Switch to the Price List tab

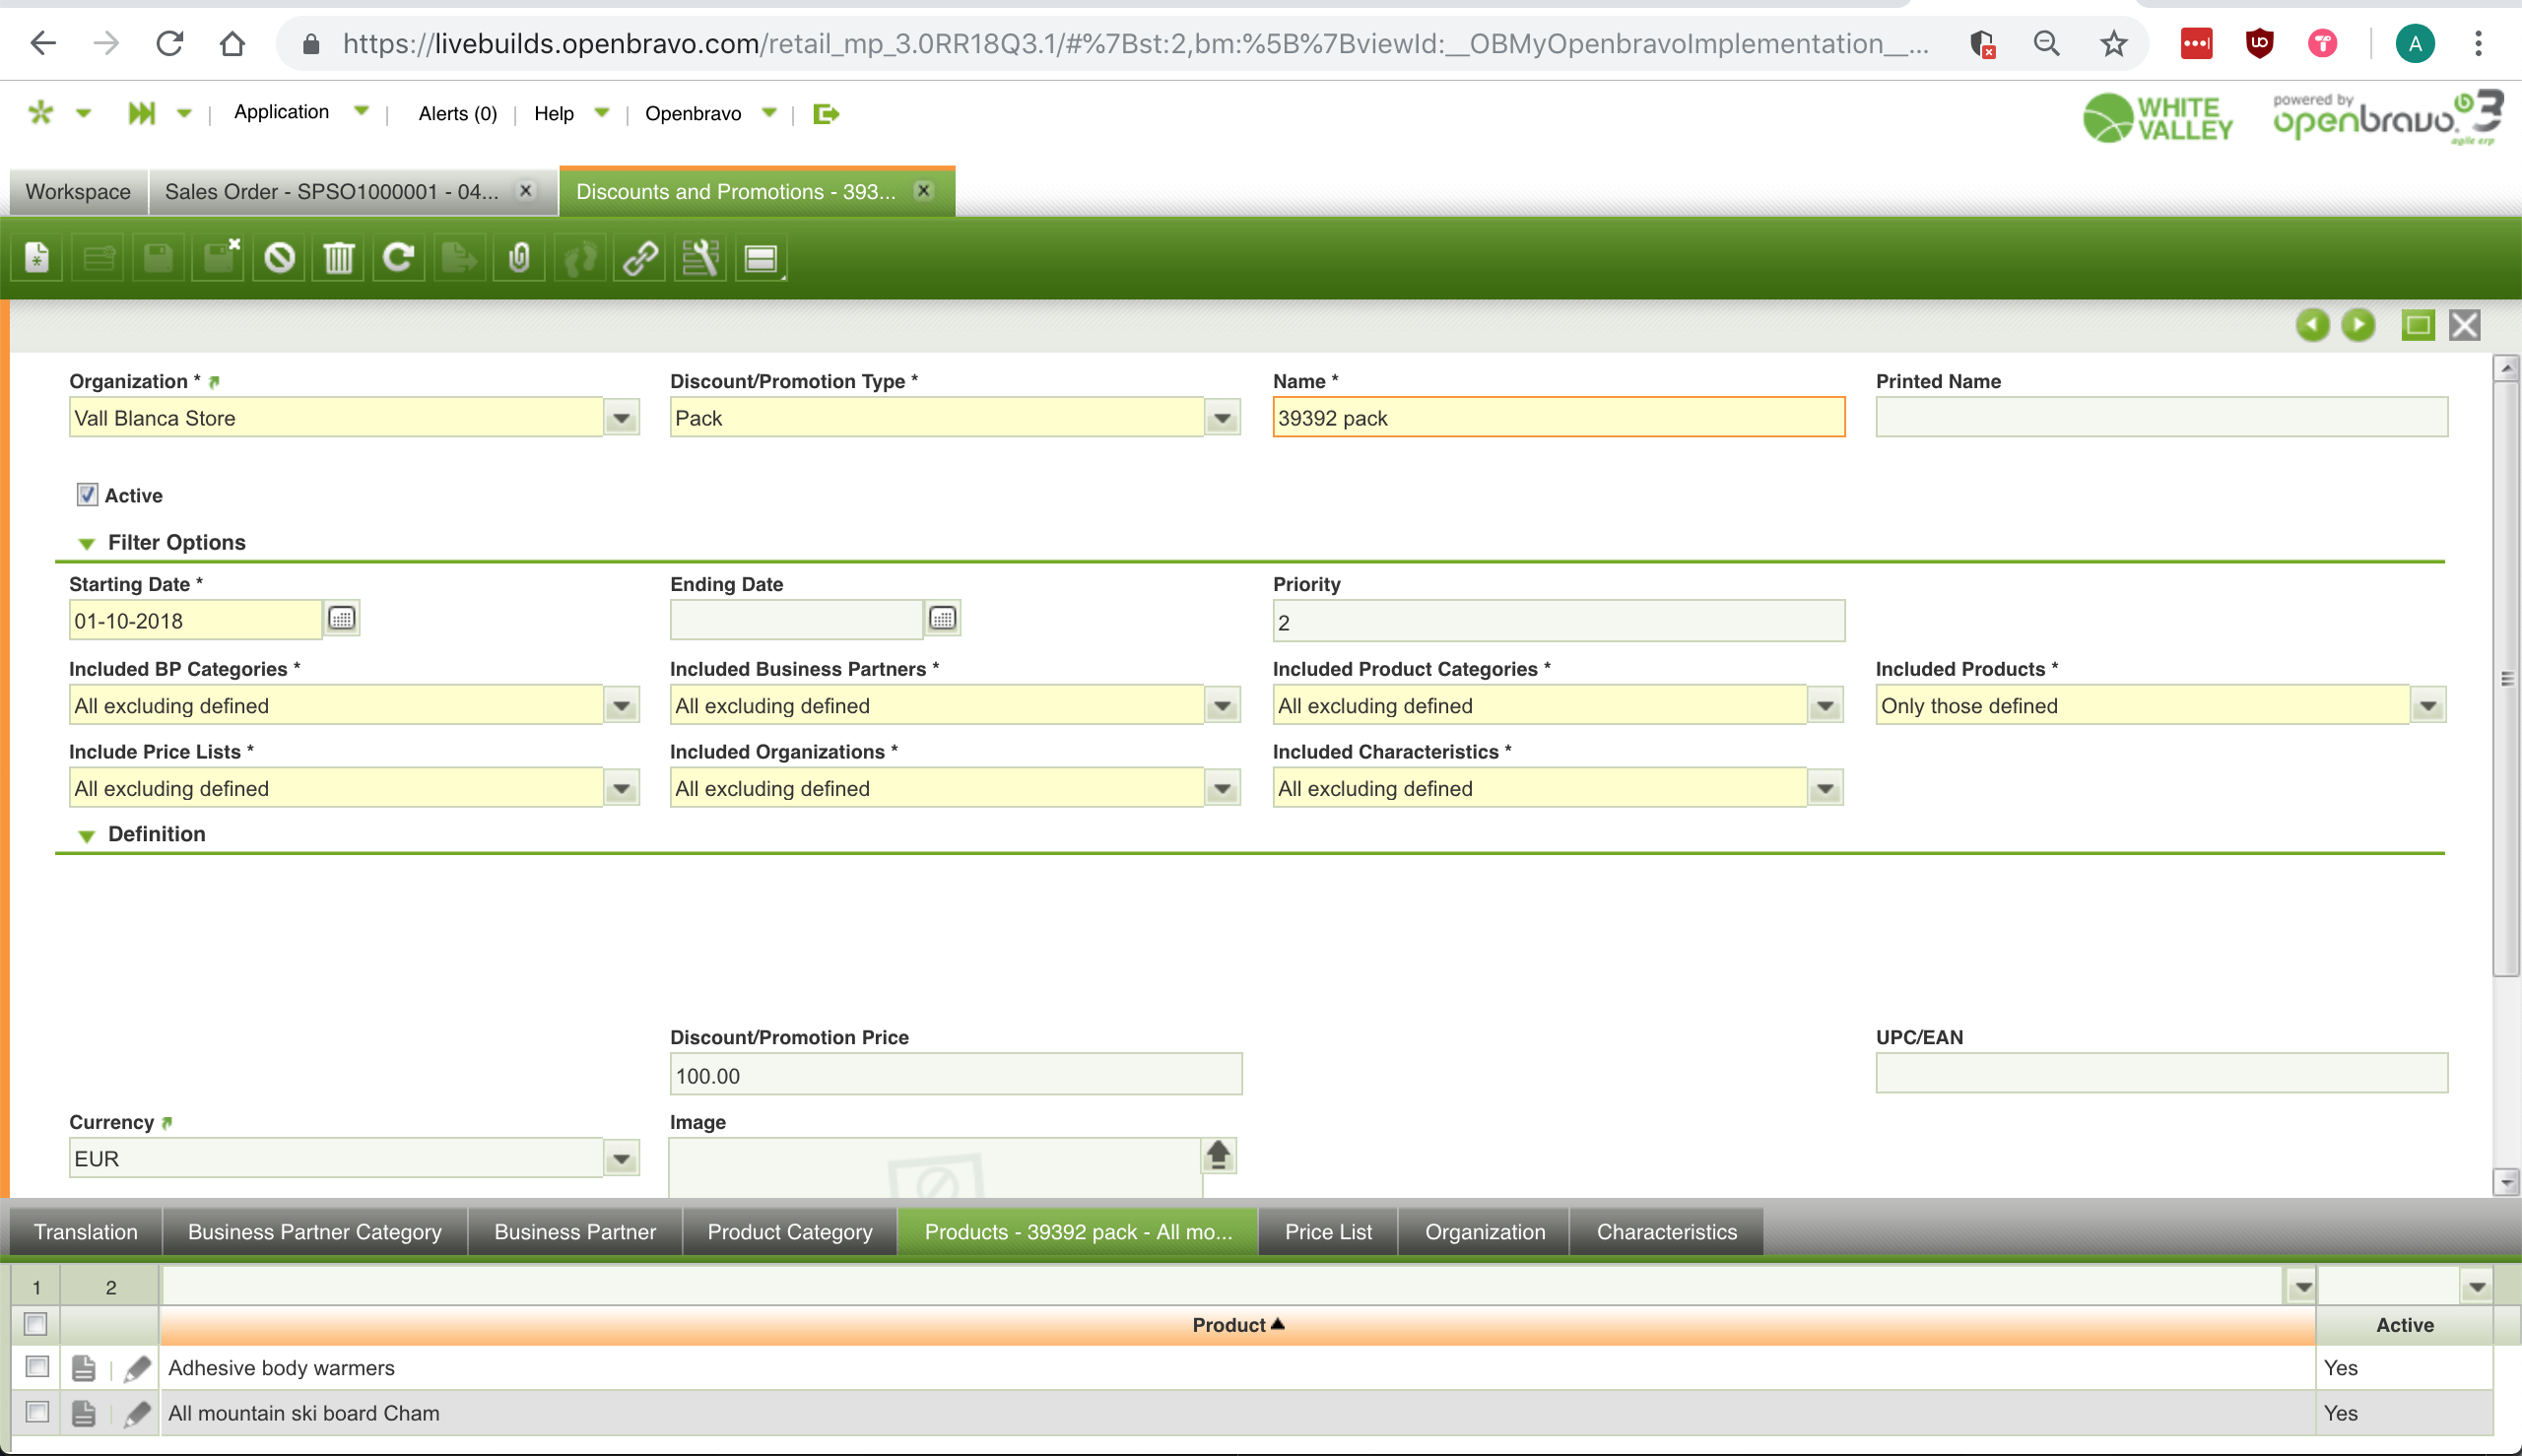[1327, 1232]
